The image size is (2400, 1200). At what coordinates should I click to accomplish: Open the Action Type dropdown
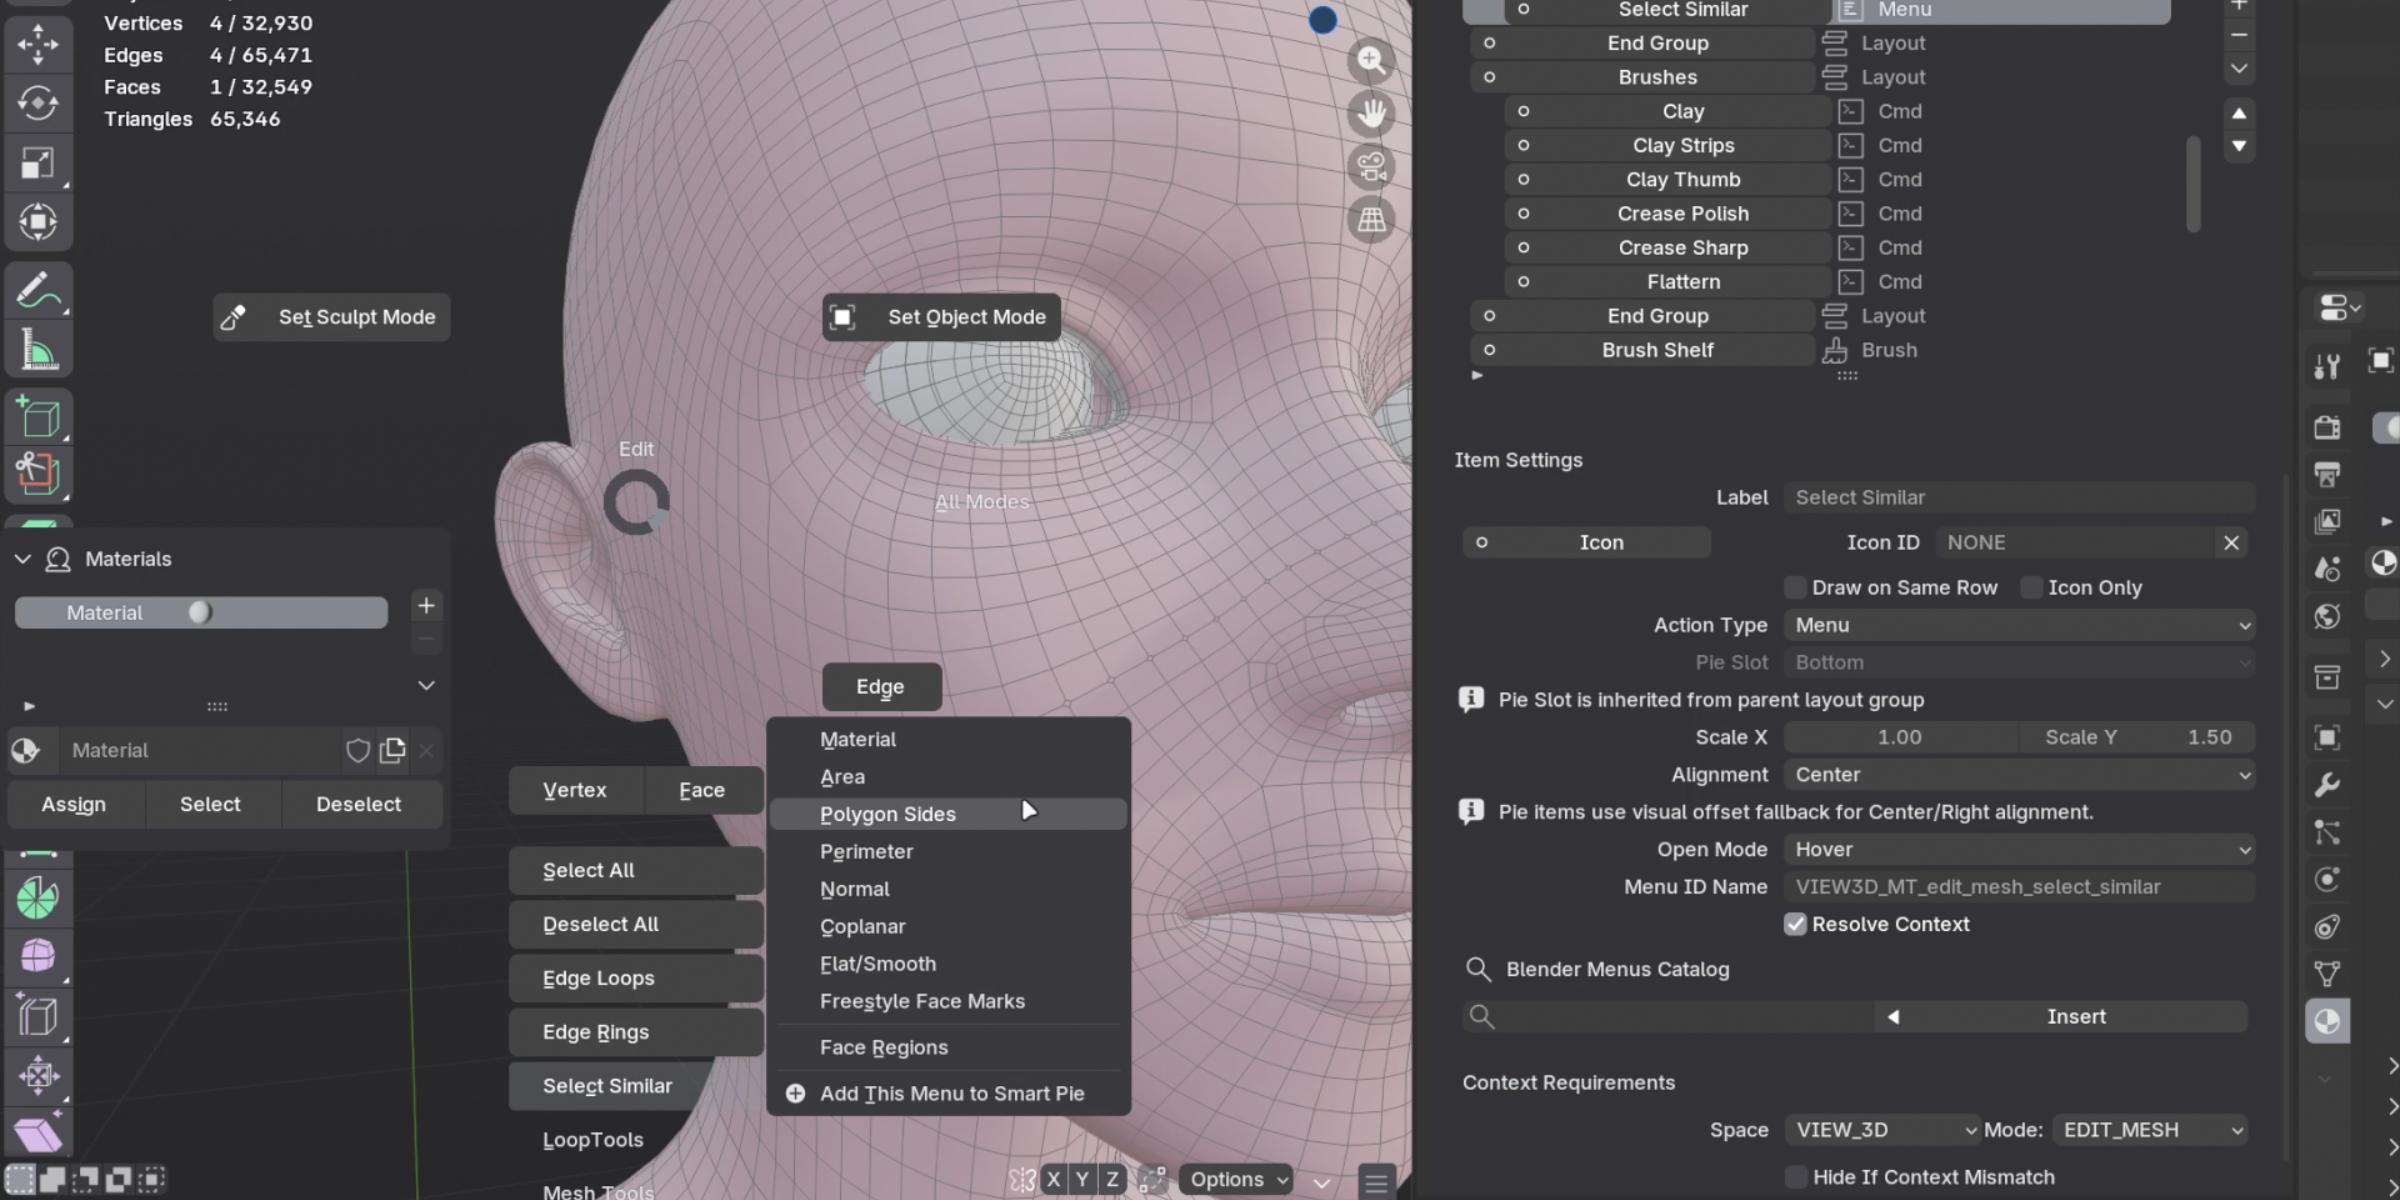2019,625
